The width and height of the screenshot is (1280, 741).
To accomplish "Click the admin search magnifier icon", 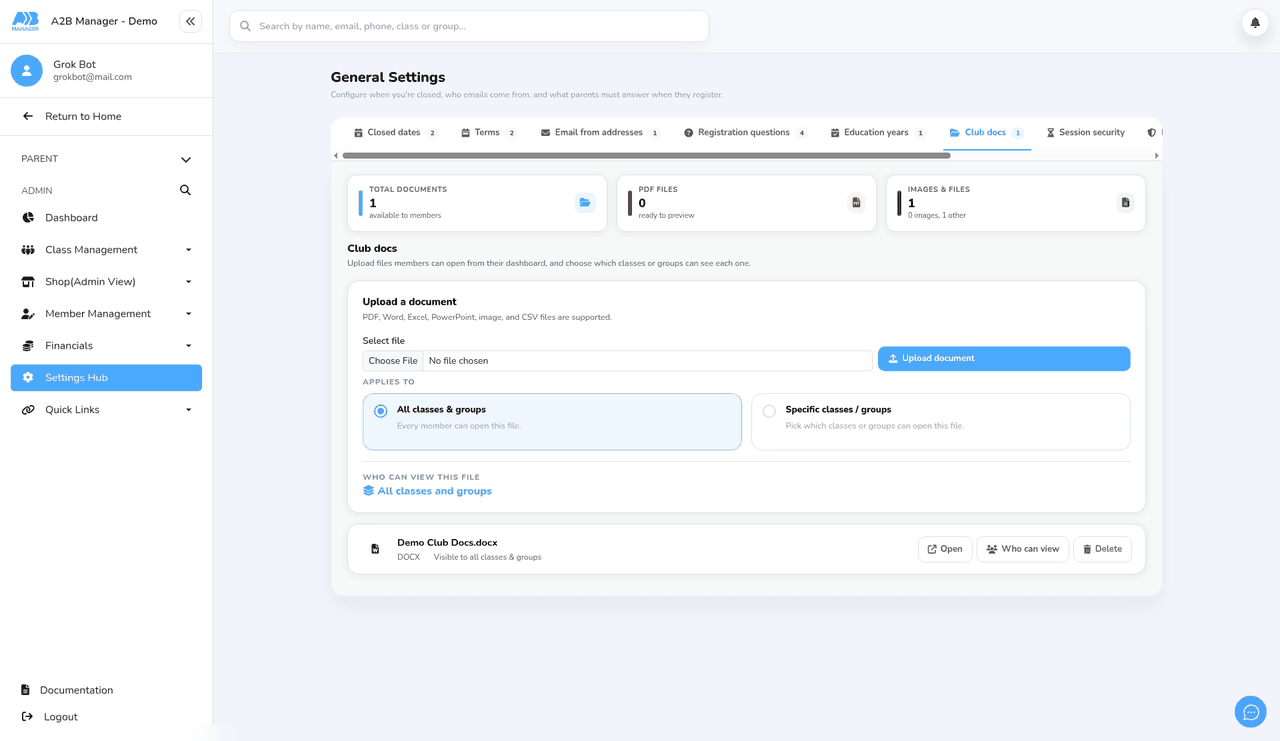I will pos(185,190).
